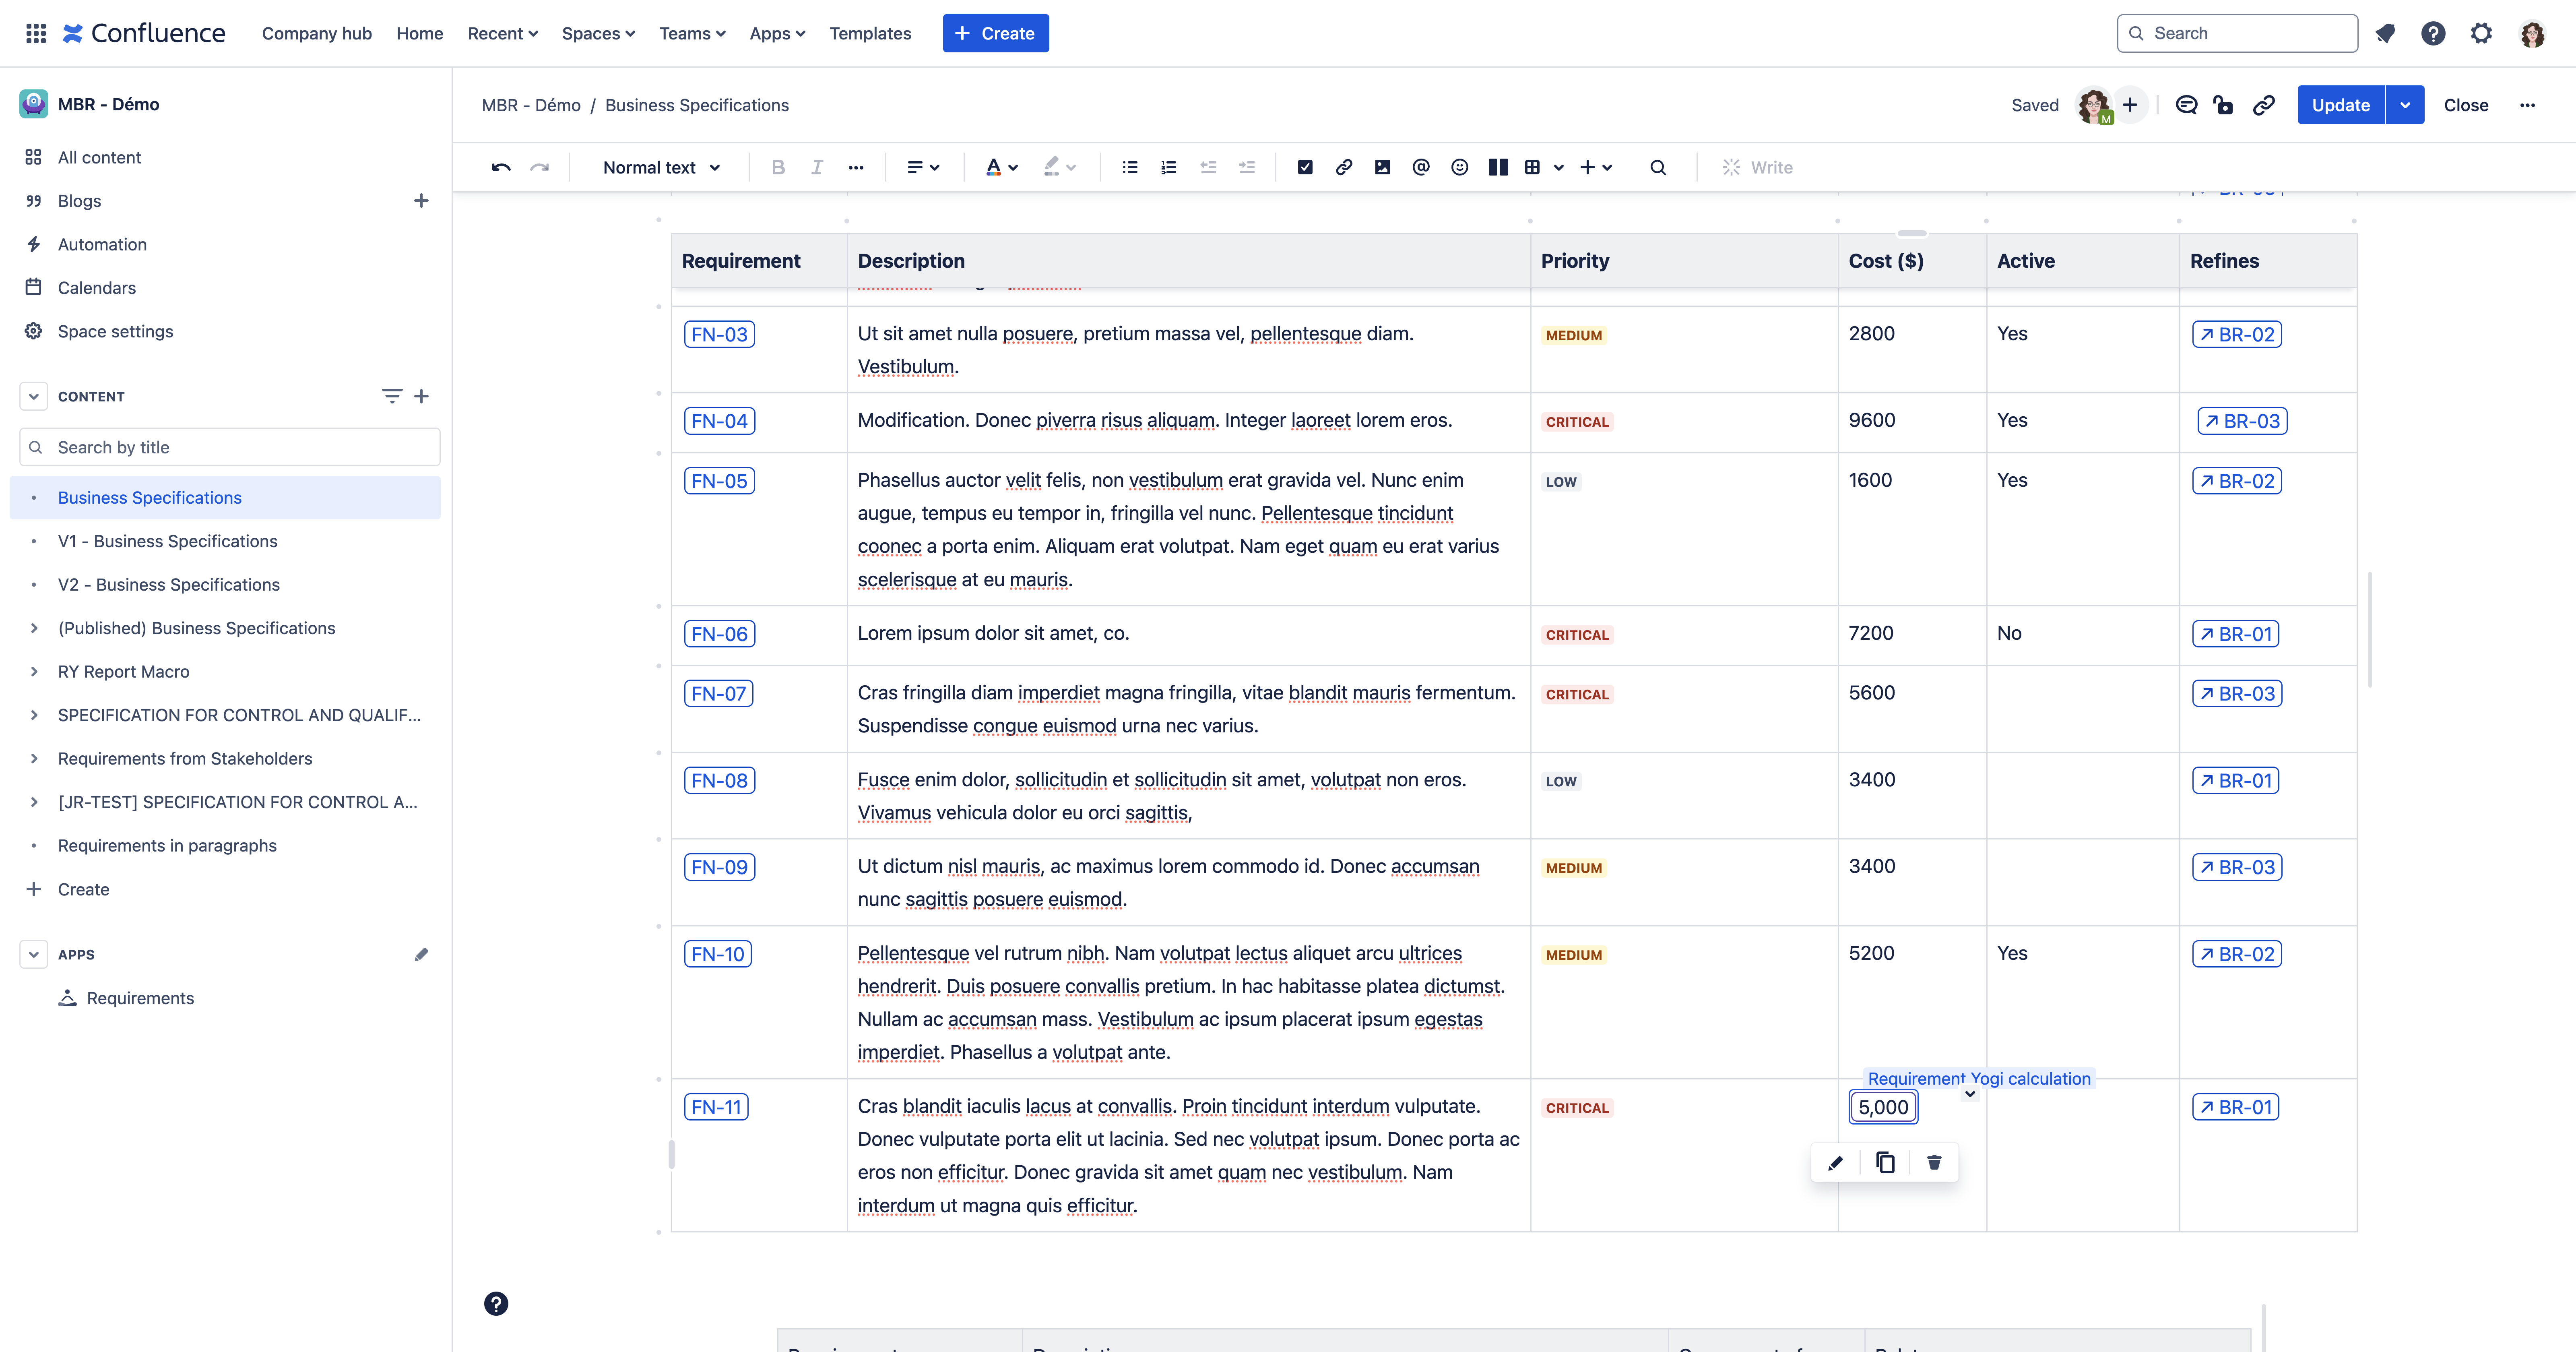Open the Spaces menu
Screen dimensions: 2576x1352
click(598, 33)
